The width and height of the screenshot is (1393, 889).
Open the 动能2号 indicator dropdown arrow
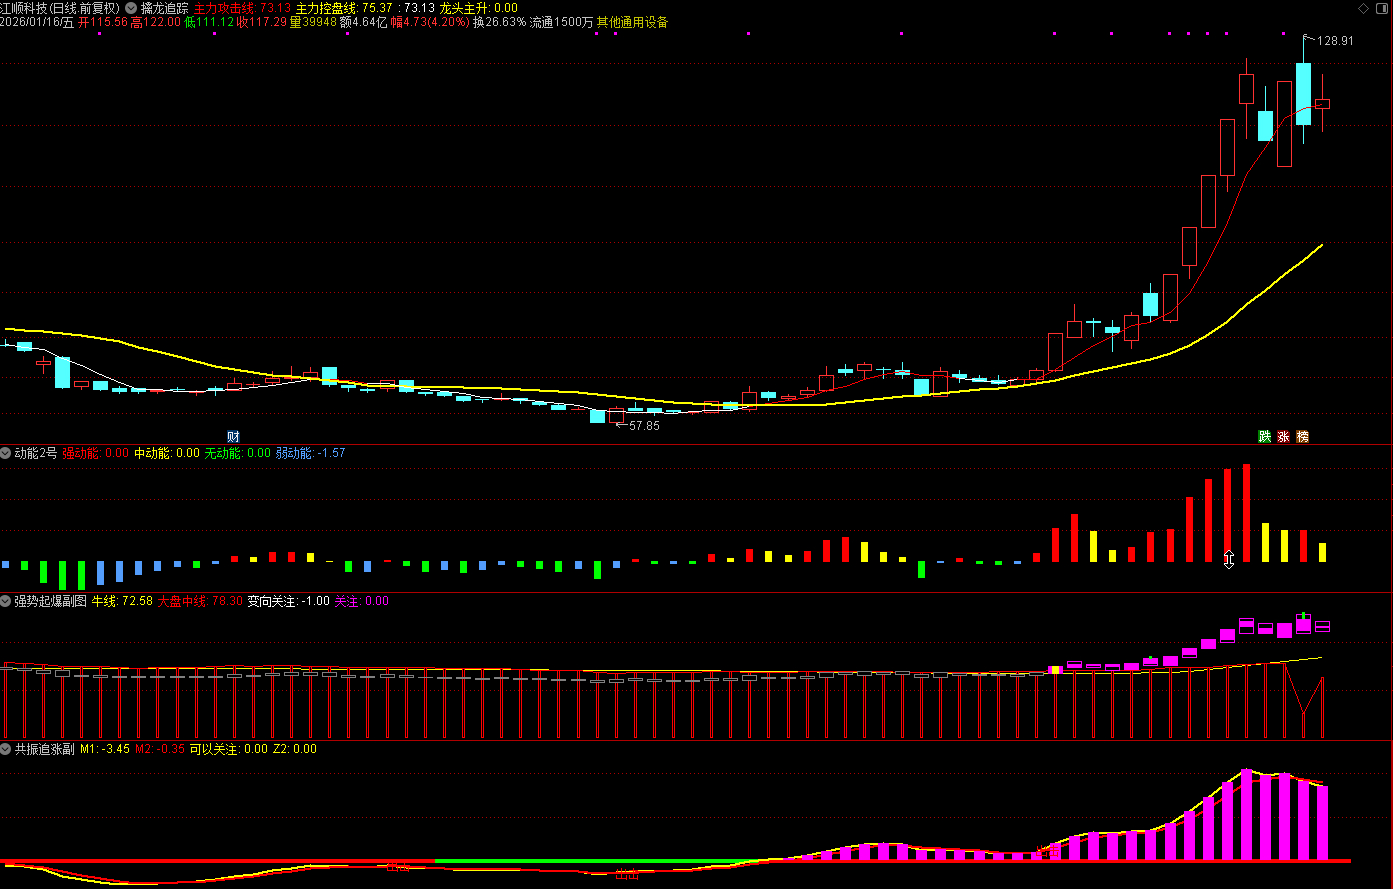(6, 453)
